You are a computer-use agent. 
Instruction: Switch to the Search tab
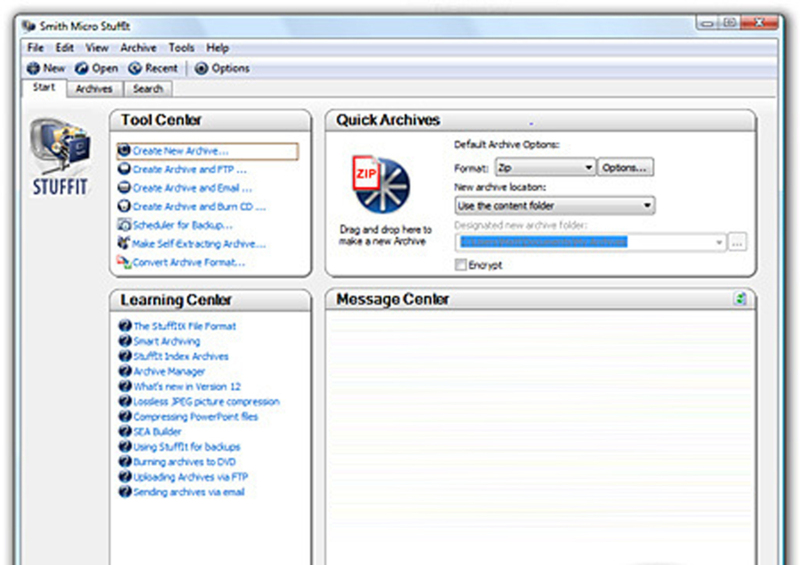148,89
